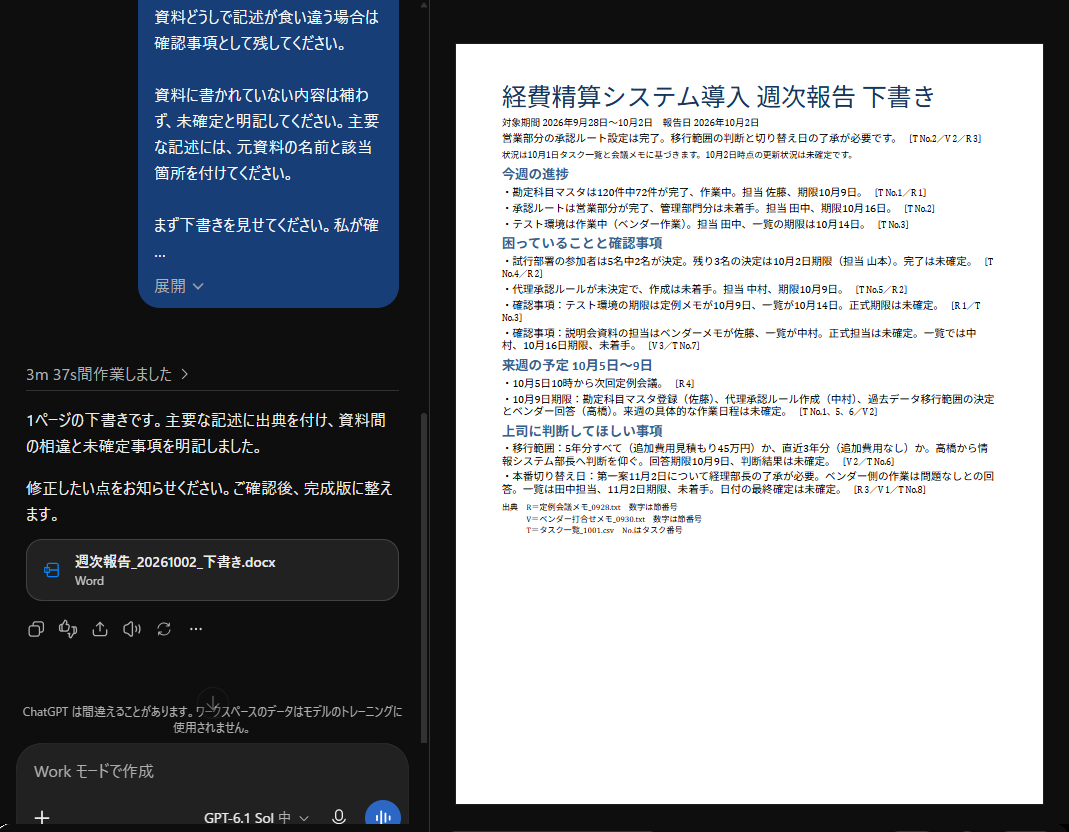Click the 確認事項：テスト環境の期限 bullet line
The width and height of the screenshot is (1069, 832).
click(x=741, y=311)
